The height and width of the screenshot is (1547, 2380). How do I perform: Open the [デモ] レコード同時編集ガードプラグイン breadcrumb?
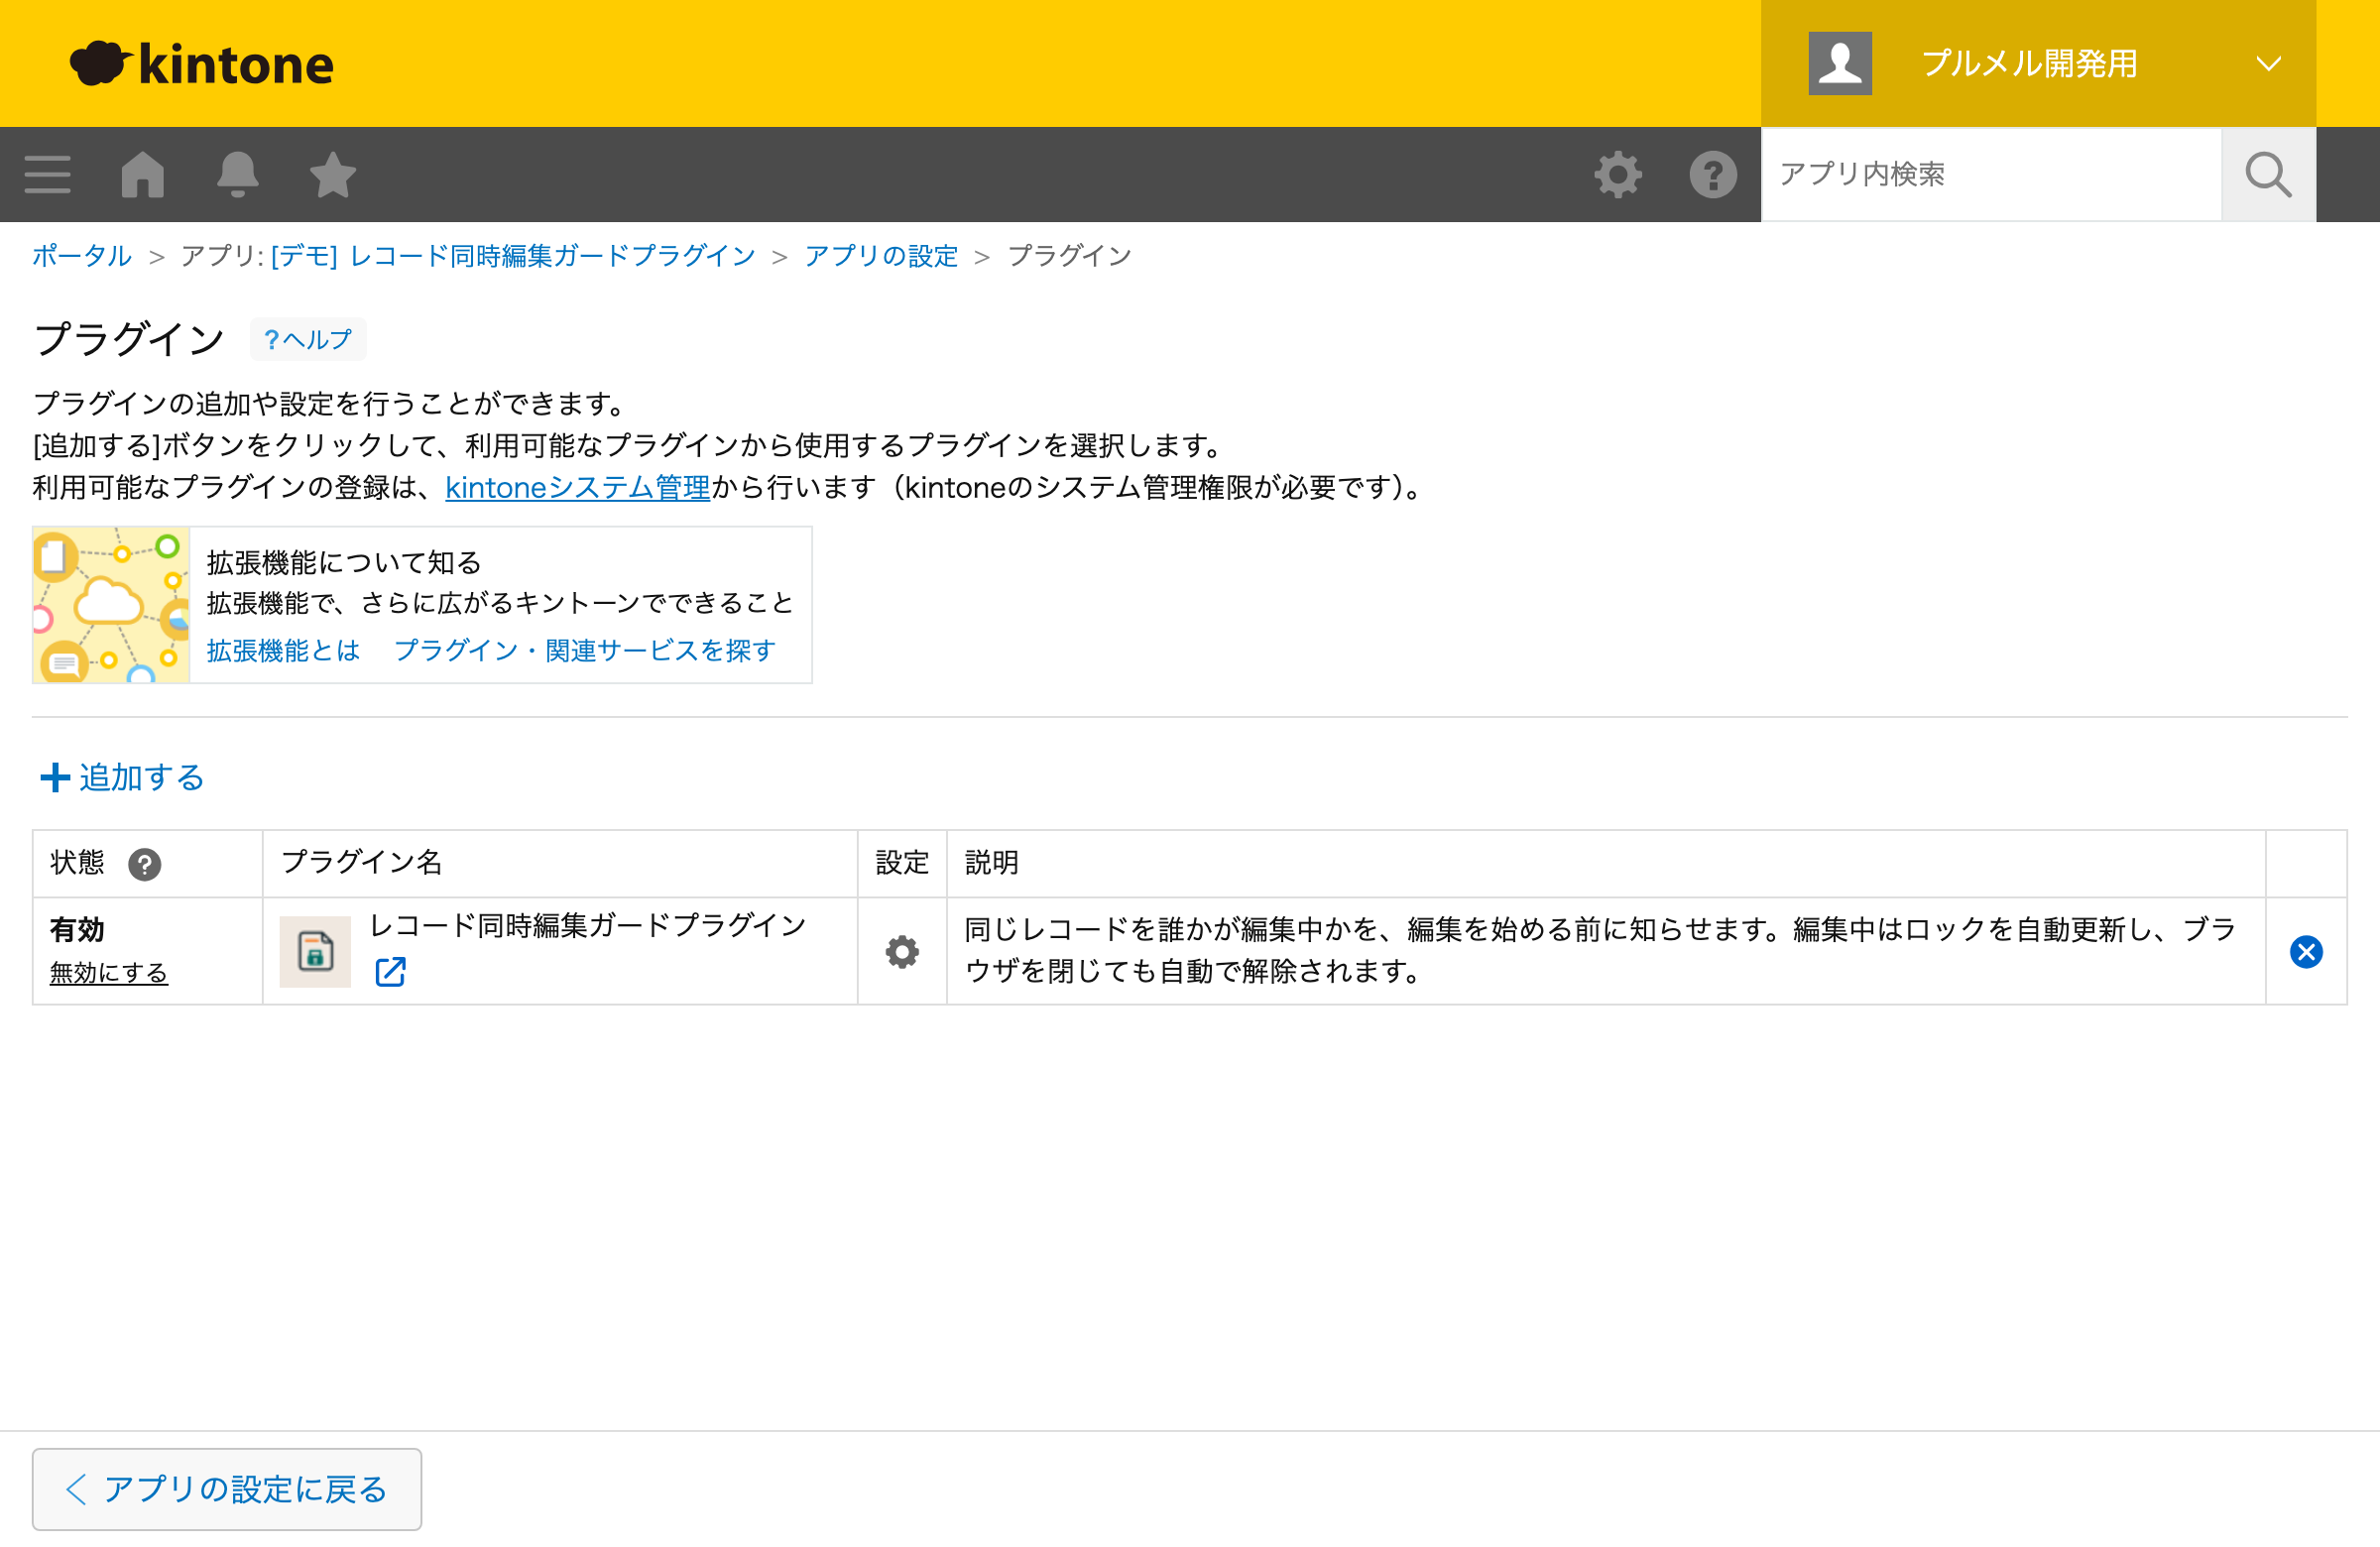click(513, 256)
